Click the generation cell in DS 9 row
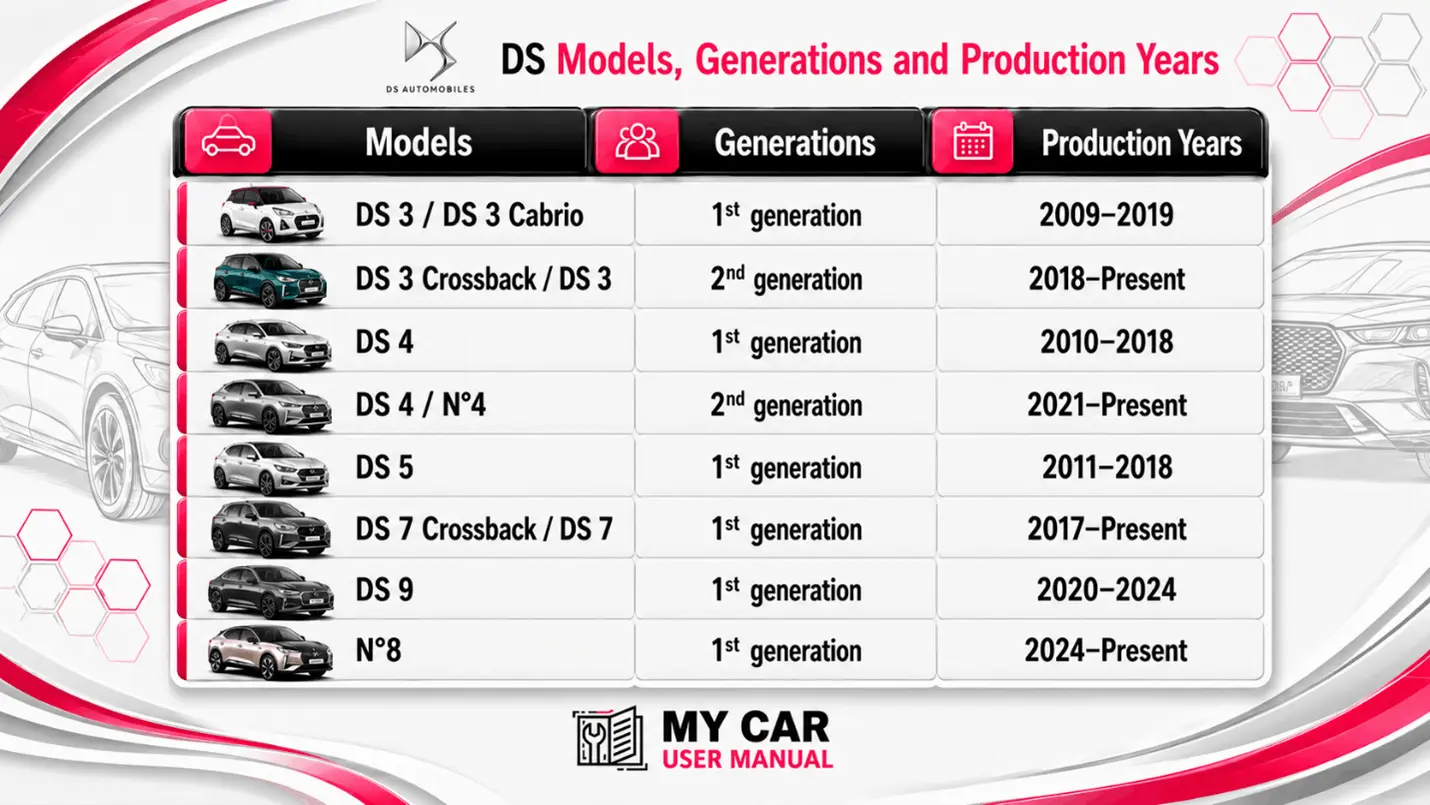This screenshot has width=1430, height=805. pos(786,590)
